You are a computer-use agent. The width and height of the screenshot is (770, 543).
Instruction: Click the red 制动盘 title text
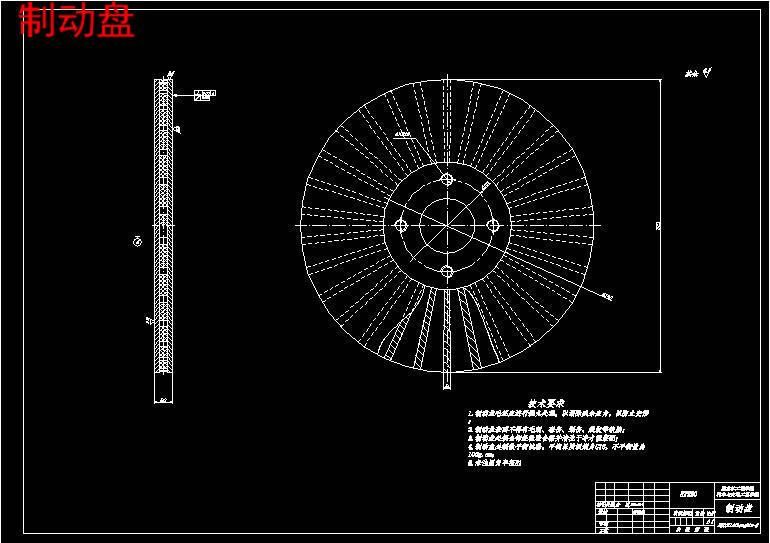77,21
